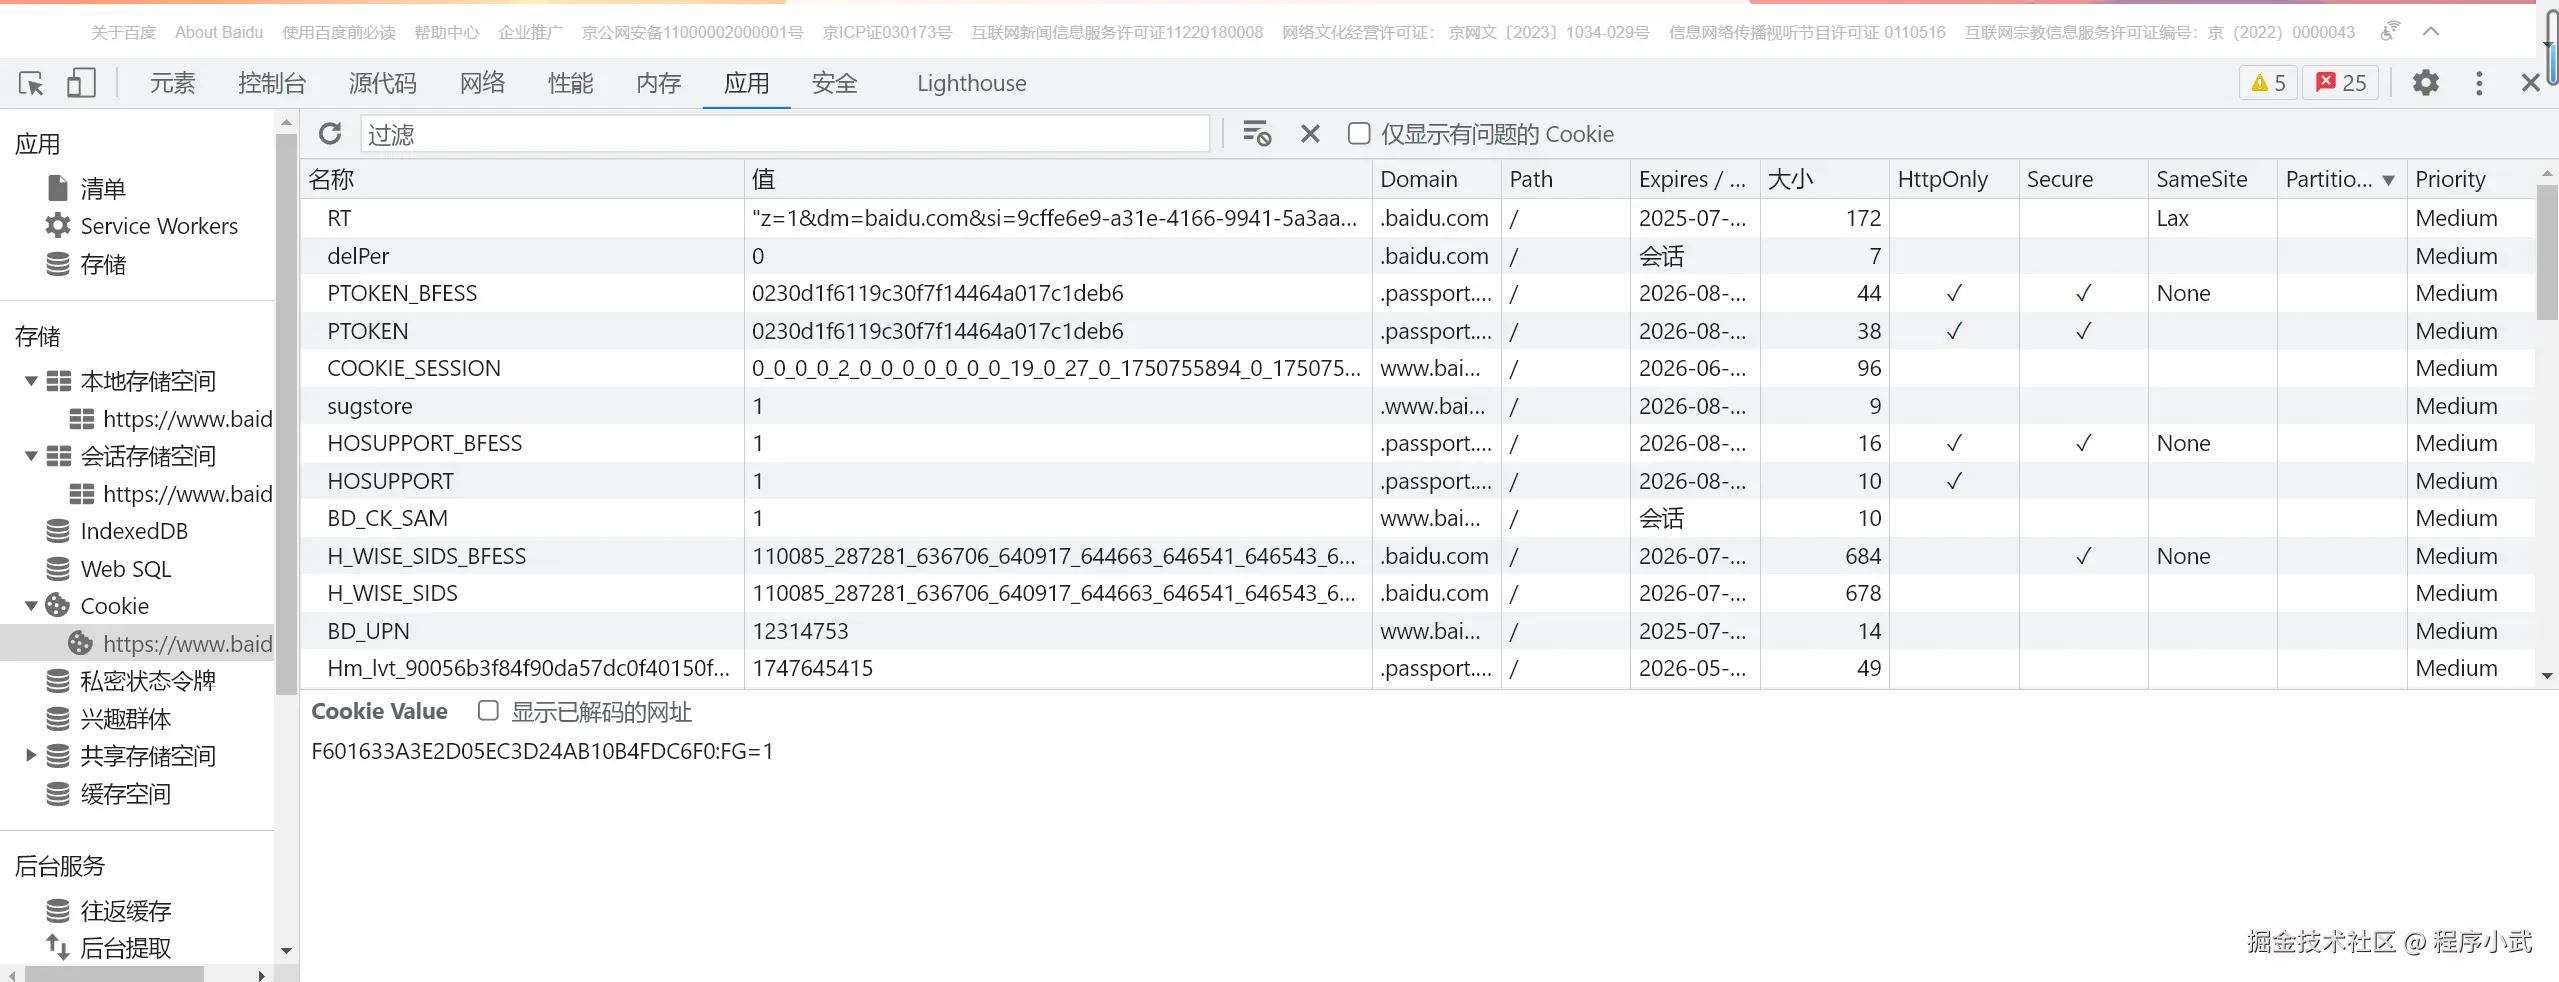2559x982 pixels.
Task: Sort cookies by the 大小 column header
Action: point(1824,179)
